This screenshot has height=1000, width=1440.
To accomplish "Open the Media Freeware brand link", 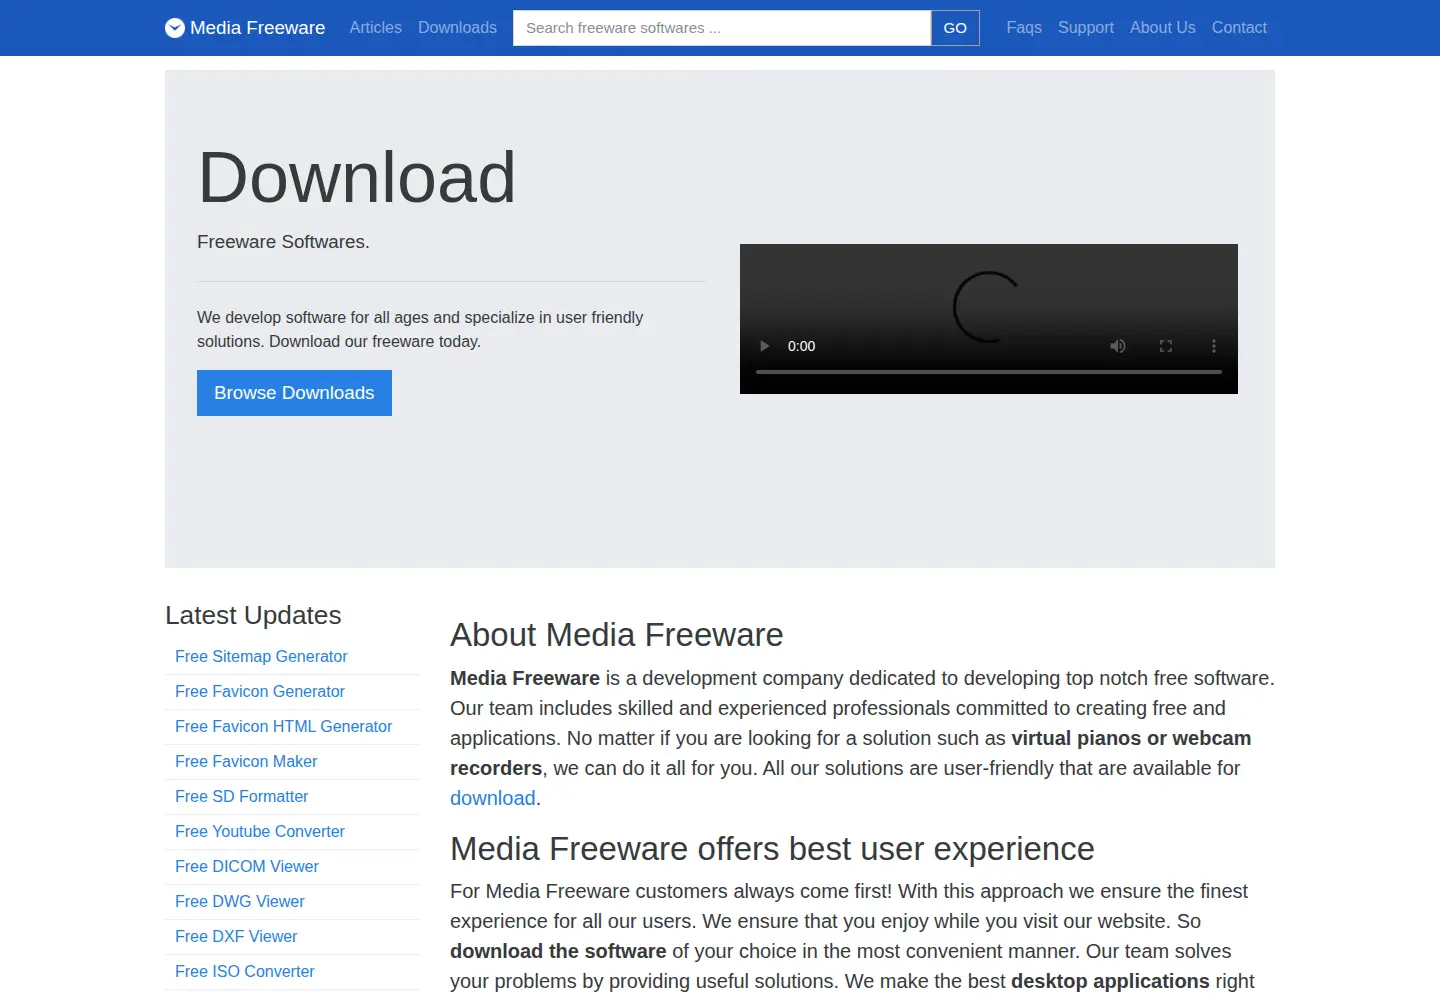I will click(x=245, y=28).
